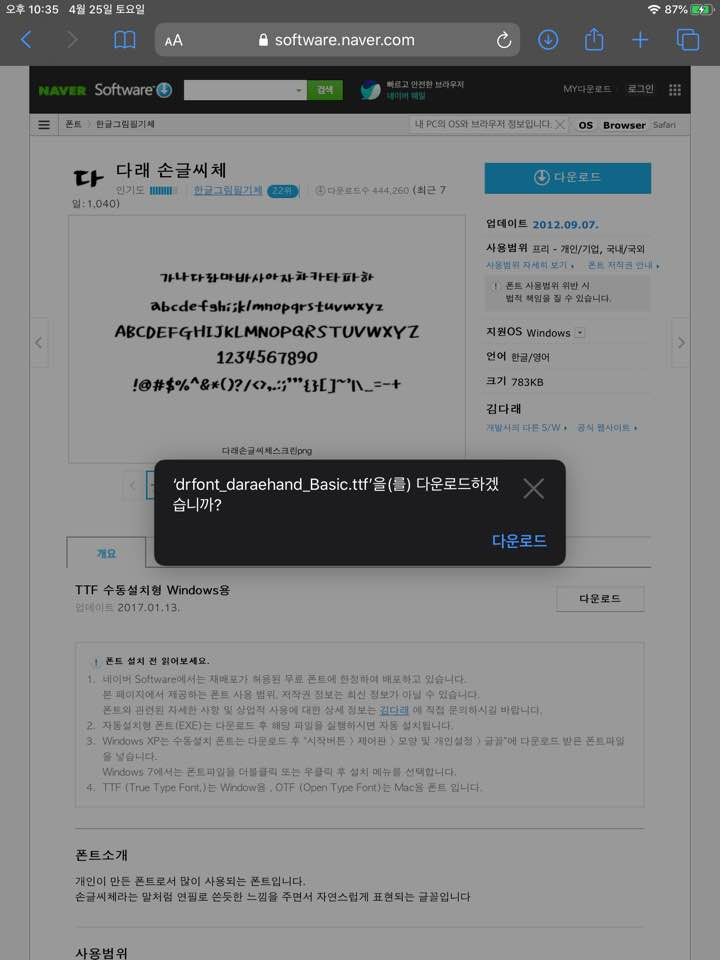720x960 pixels.
Task: Confirm 다운로드 in the download prompt
Action: coord(519,541)
